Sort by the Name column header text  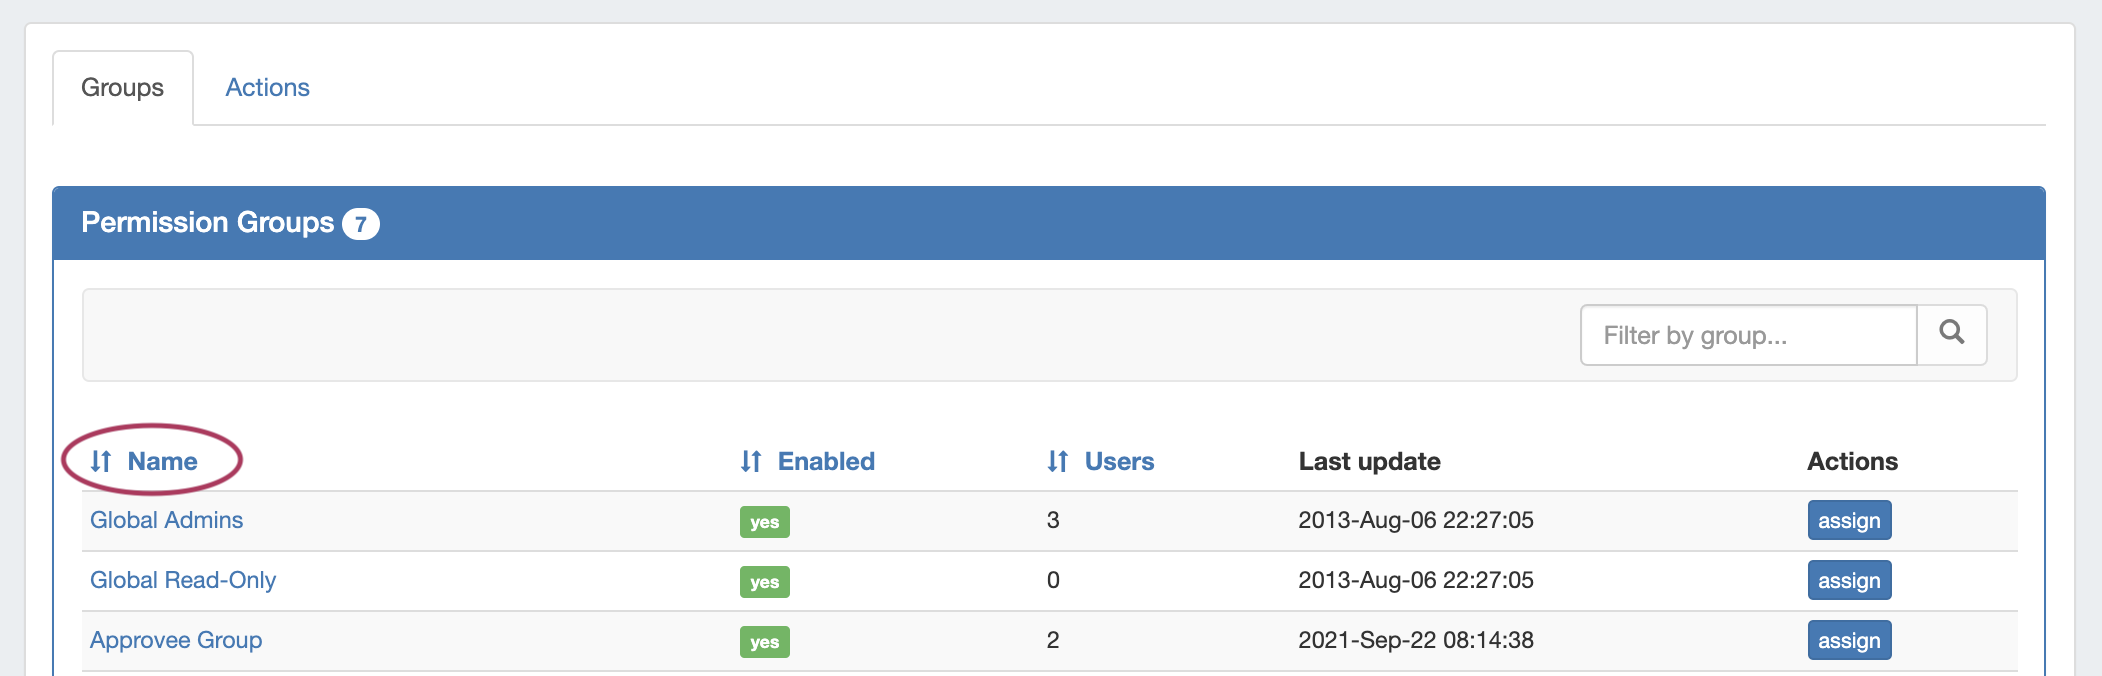[x=162, y=461]
